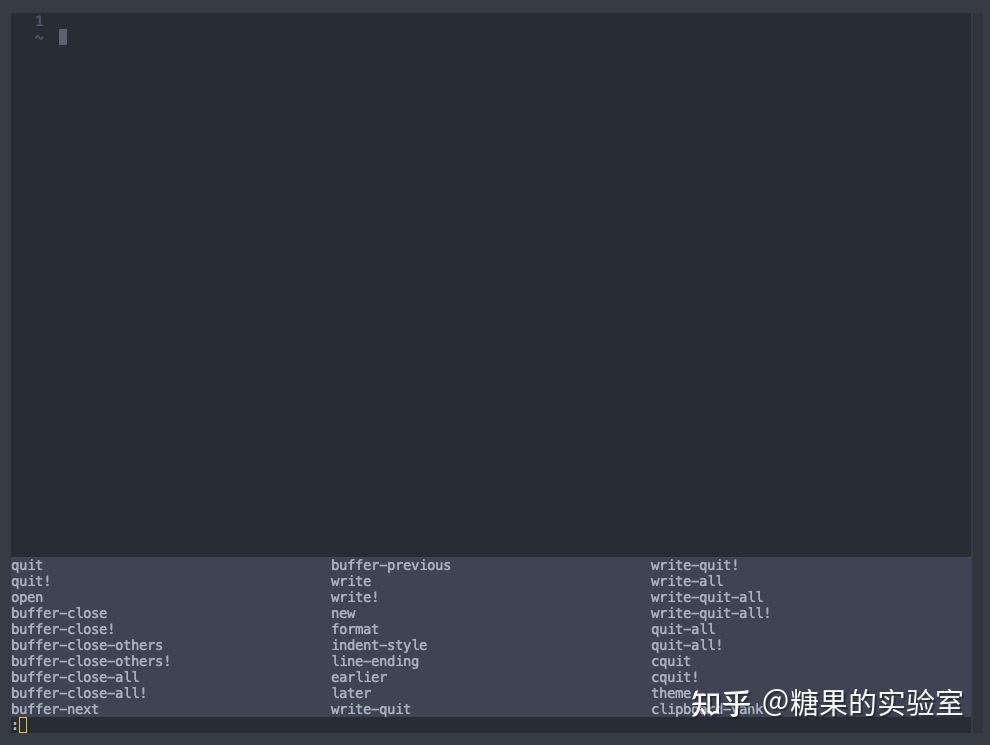The width and height of the screenshot is (990, 745).
Task: Pick the earlier command completion
Action: click(x=359, y=677)
